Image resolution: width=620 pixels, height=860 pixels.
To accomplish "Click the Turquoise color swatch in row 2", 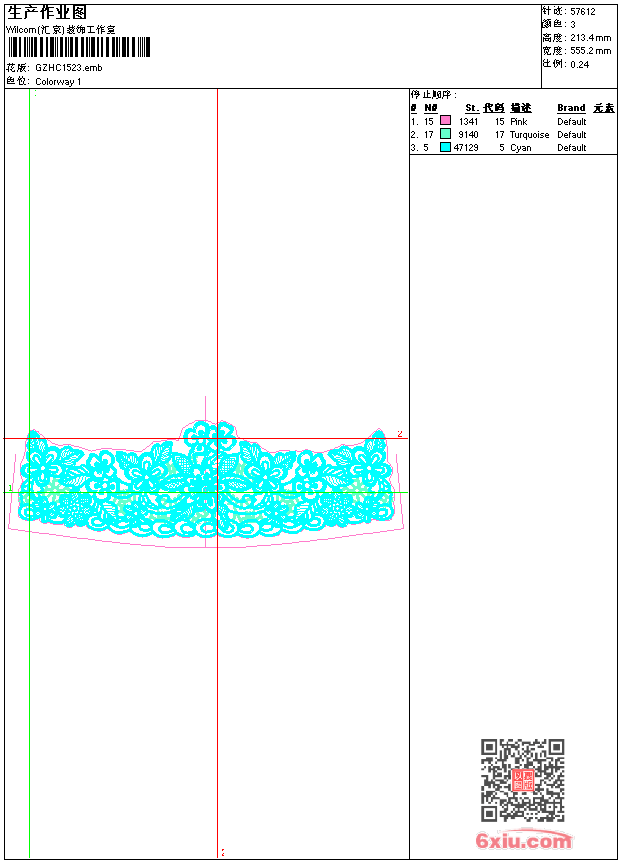I will coord(446,134).
